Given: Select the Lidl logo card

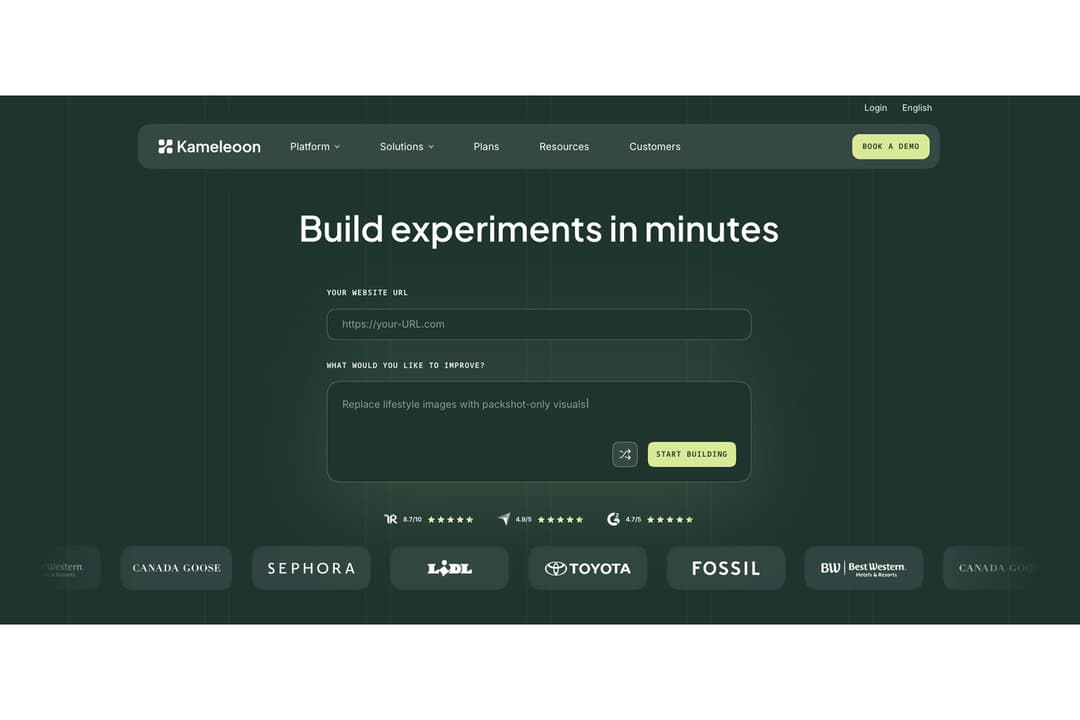Looking at the screenshot, I should pos(449,568).
